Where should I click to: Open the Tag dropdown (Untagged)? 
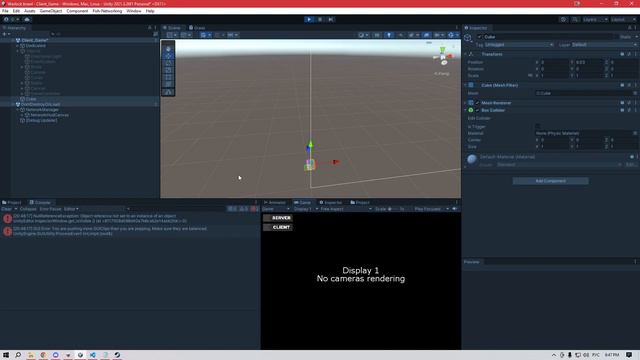point(519,44)
